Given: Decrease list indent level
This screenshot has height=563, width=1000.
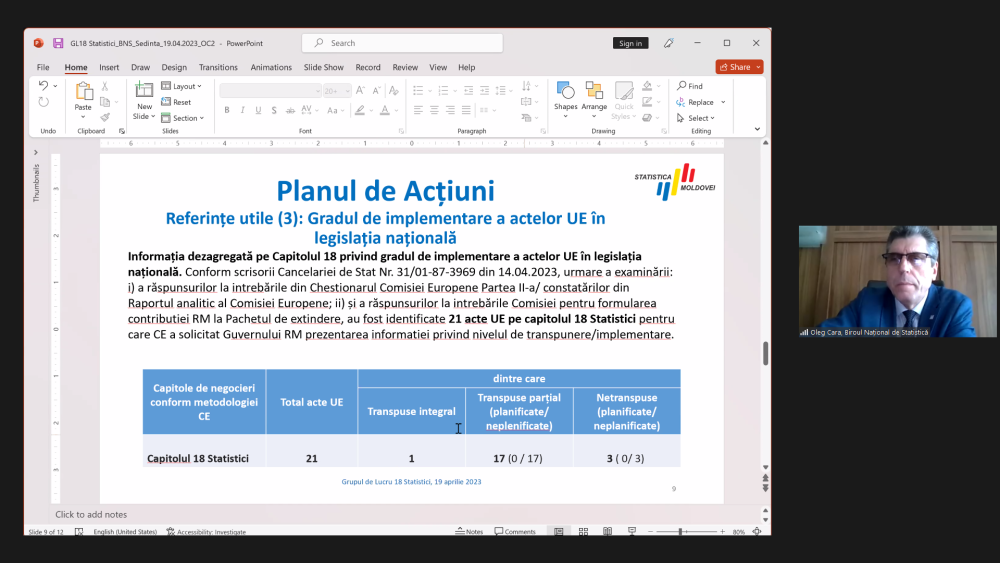Looking at the screenshot, I should (469, 91).
